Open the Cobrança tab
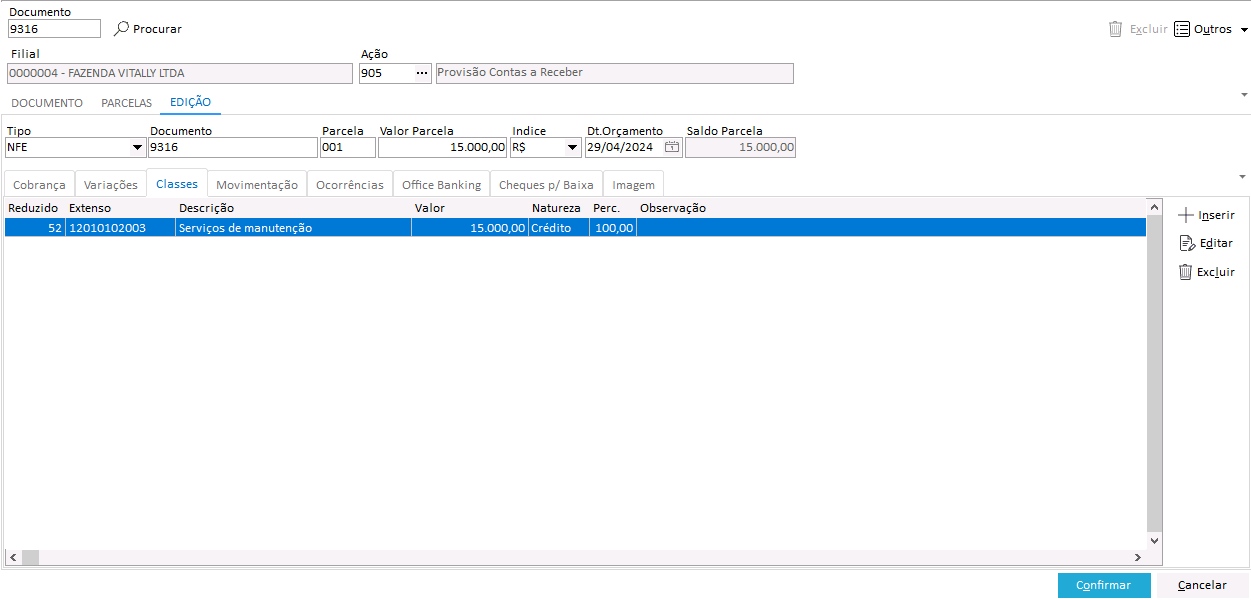This screenshot has height=600, width=1251. [x=39, y=184]
